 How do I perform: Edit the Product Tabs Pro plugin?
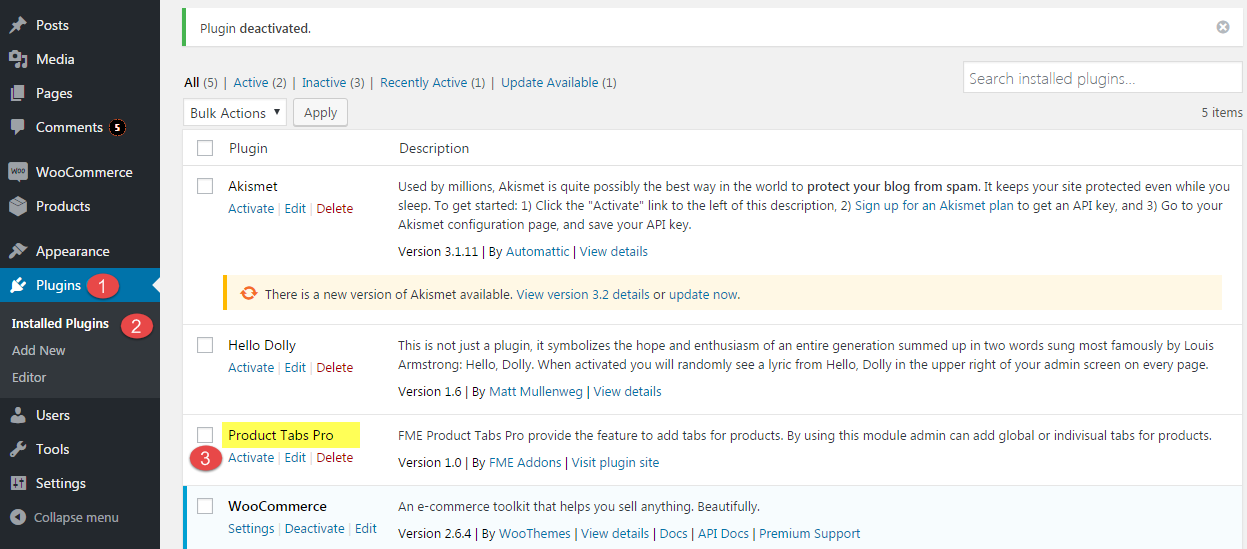[295, 457]
